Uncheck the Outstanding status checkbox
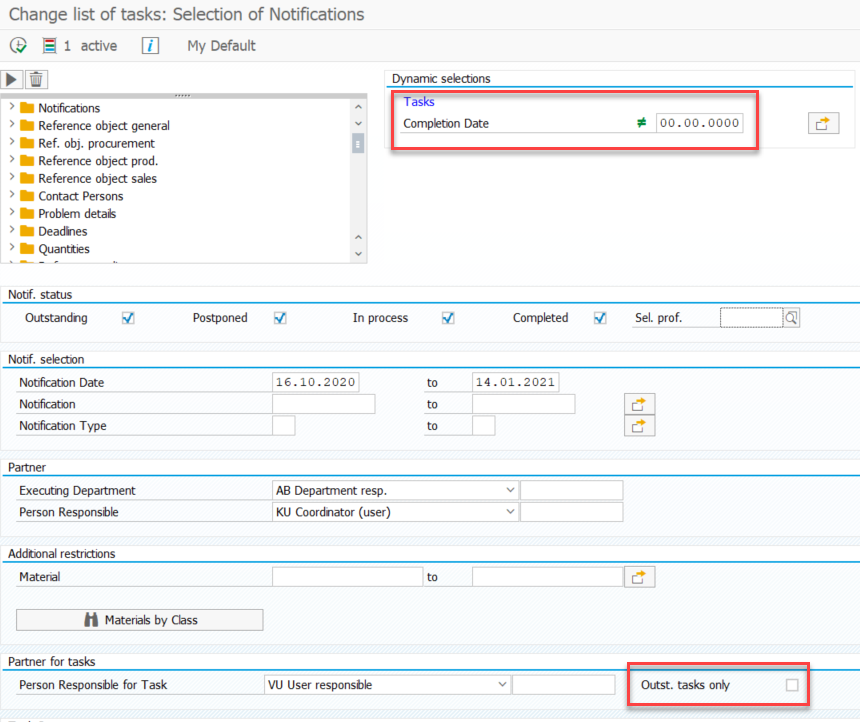The height and width of the screenshot is (722, 860). pos(128,318)
